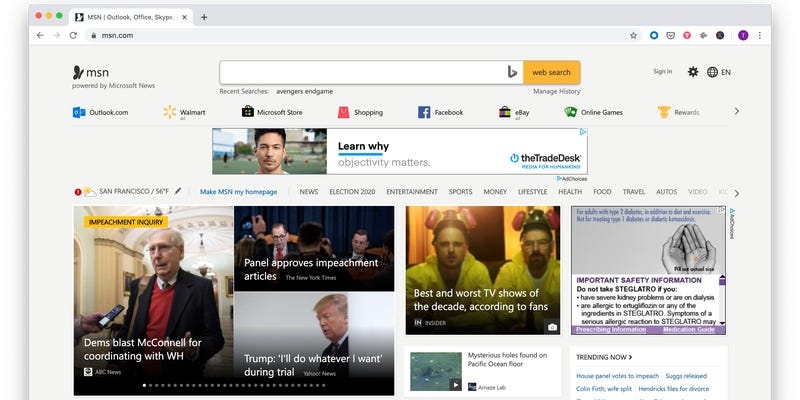Reload the MSN page
This screenshot has width=800, height=400.
click(x=73, y=35)
